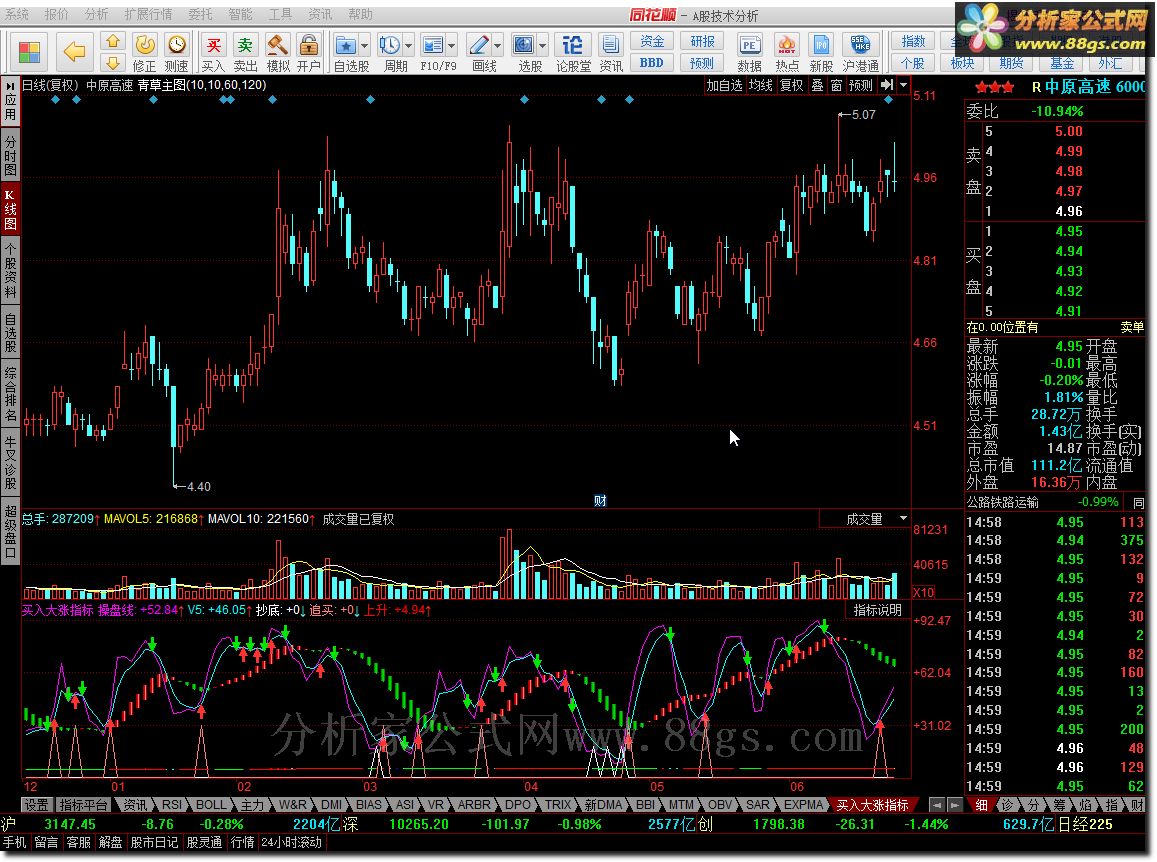
Task: Switch to K线图 candlestick view in sidebar
Action: coord(10,210)
